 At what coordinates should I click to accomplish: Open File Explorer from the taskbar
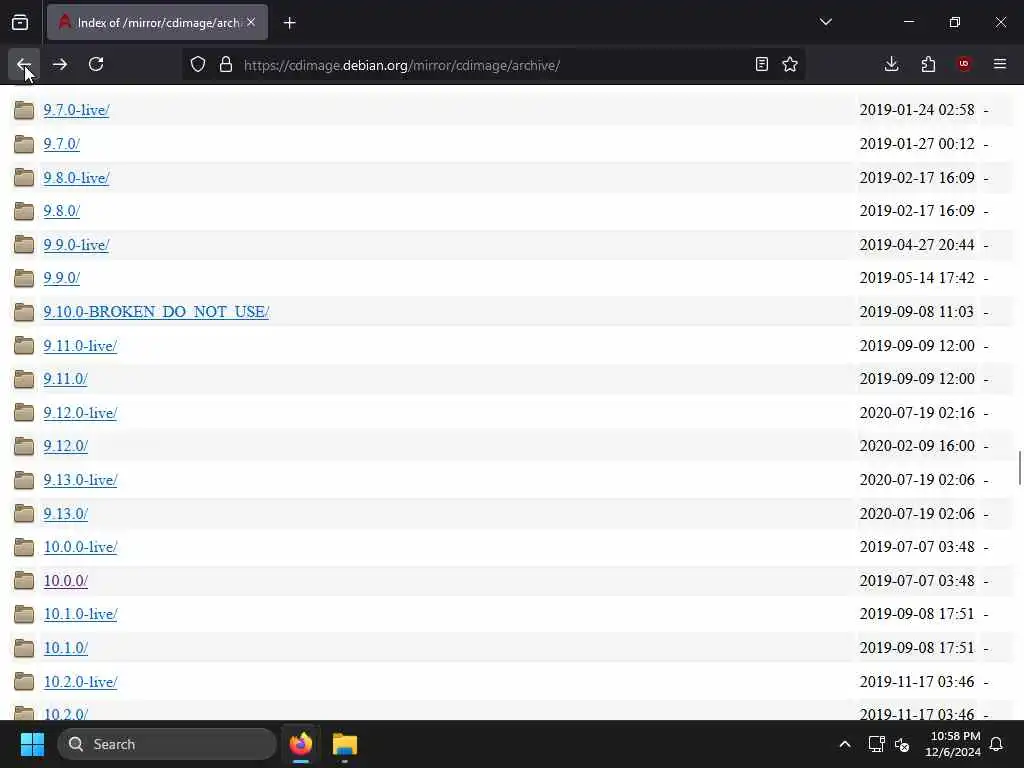pos(345,744)
